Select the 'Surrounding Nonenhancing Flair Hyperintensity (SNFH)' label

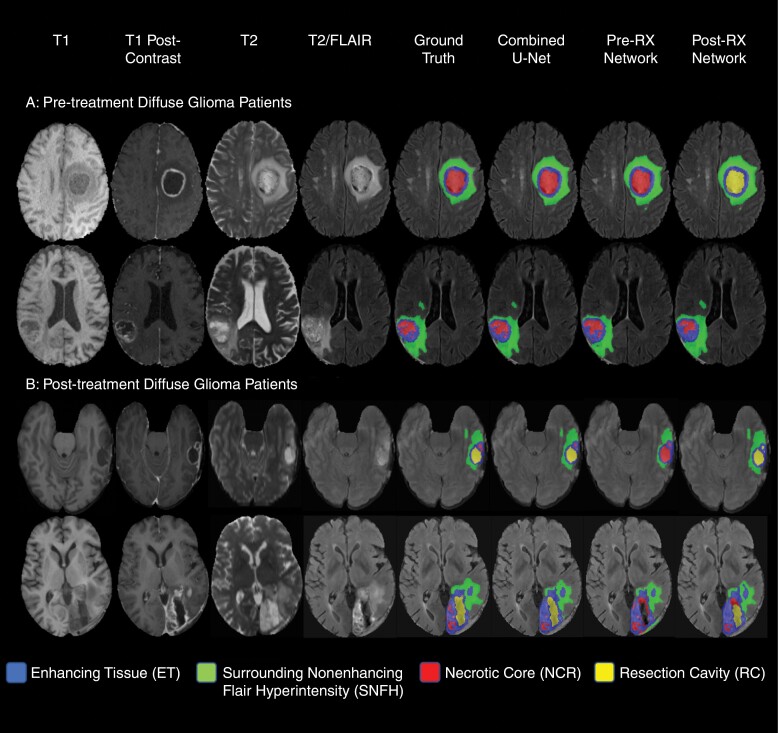coord(313,682)
